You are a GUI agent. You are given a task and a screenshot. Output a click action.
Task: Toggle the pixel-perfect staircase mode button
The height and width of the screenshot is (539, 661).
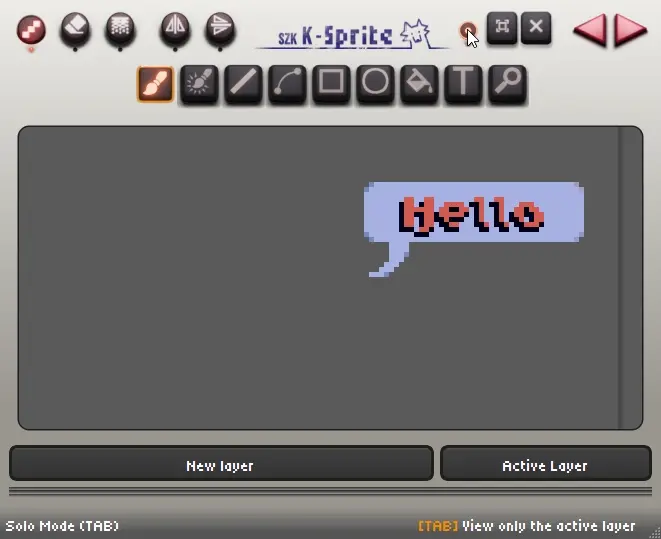tap(31, 29)
